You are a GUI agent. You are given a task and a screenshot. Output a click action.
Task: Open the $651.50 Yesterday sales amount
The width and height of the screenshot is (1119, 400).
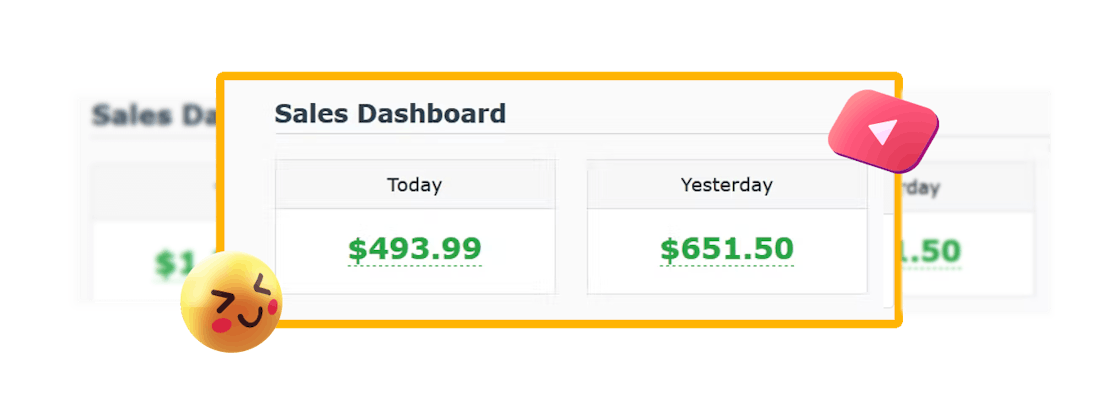(x=726, y=249)
